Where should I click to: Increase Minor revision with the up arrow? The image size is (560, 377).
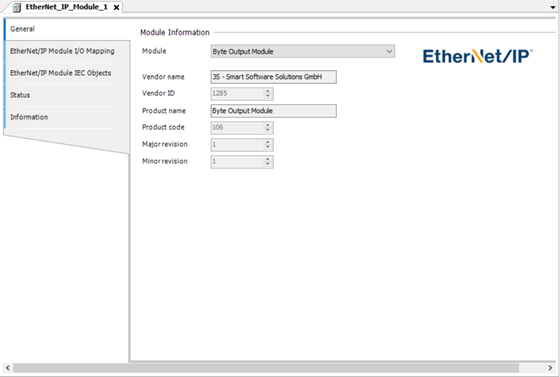[268, 159]
